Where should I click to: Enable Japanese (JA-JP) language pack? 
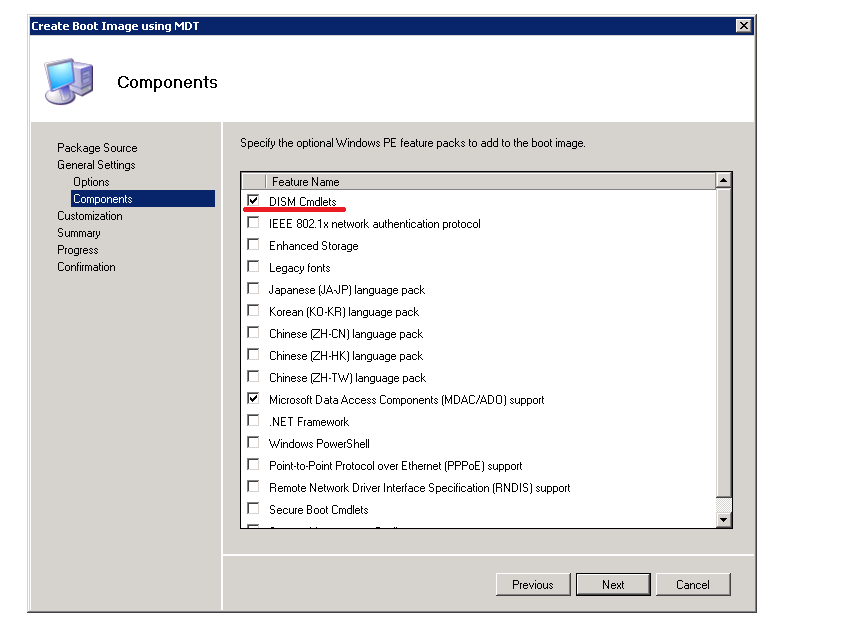(253, 289)
